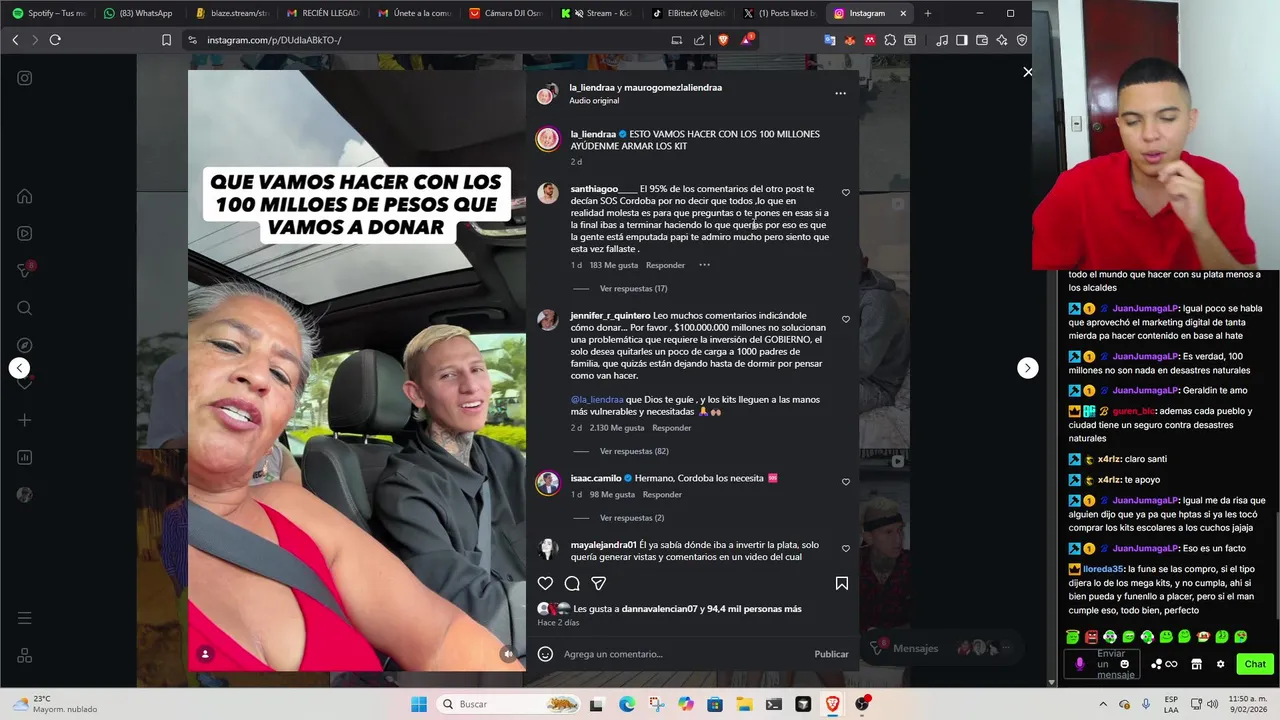This screenshot has height=720, width=1280.
Task: Go to the previous post arrow
Action: pyautogui.click(x=20, y=368)
